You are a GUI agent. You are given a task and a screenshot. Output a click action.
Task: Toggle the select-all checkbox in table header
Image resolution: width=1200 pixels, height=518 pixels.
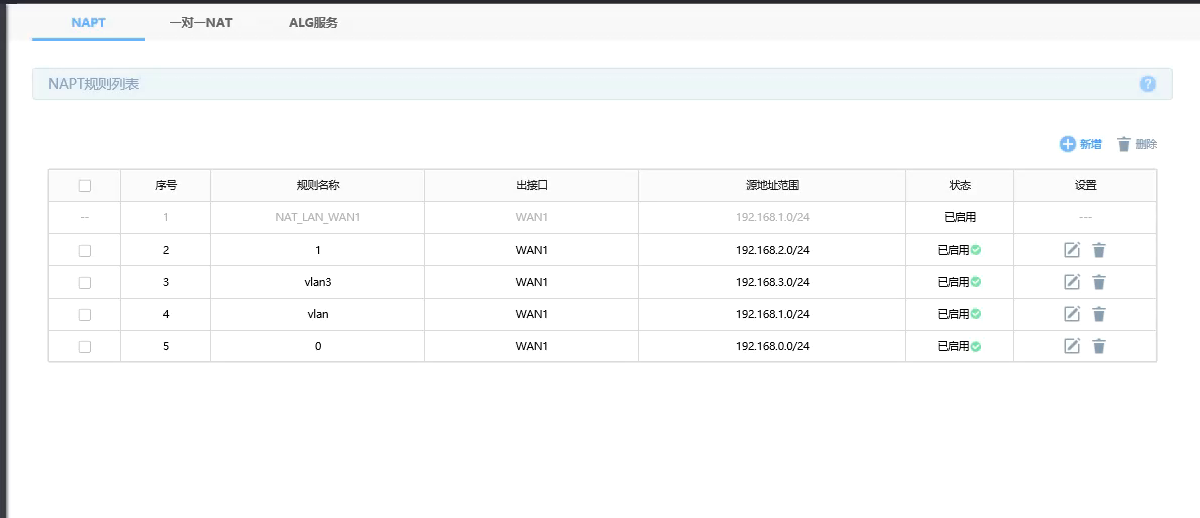85,186
